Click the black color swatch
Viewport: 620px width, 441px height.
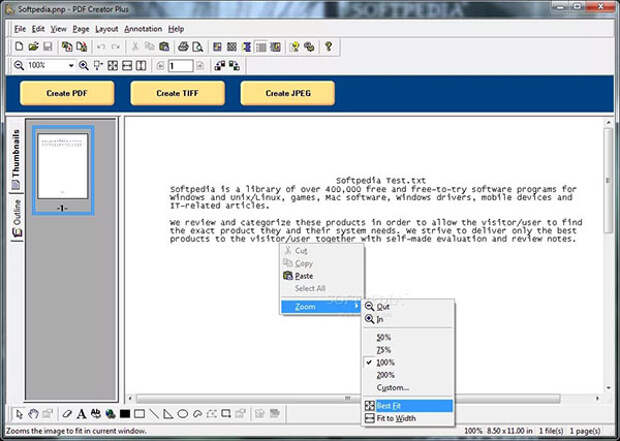coord(125,413)
